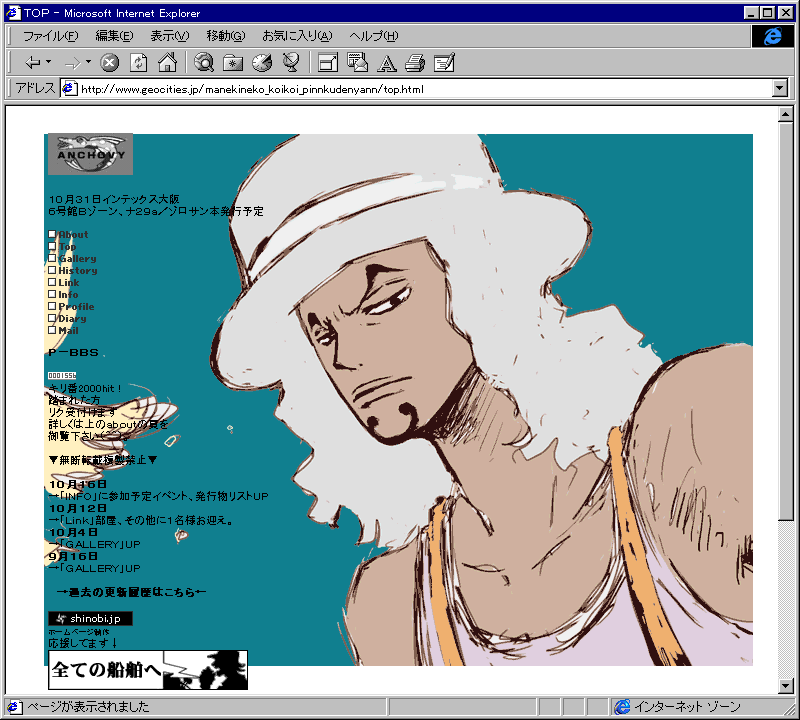Click the 応援してます！ text
800x720 pixels.
83,643
